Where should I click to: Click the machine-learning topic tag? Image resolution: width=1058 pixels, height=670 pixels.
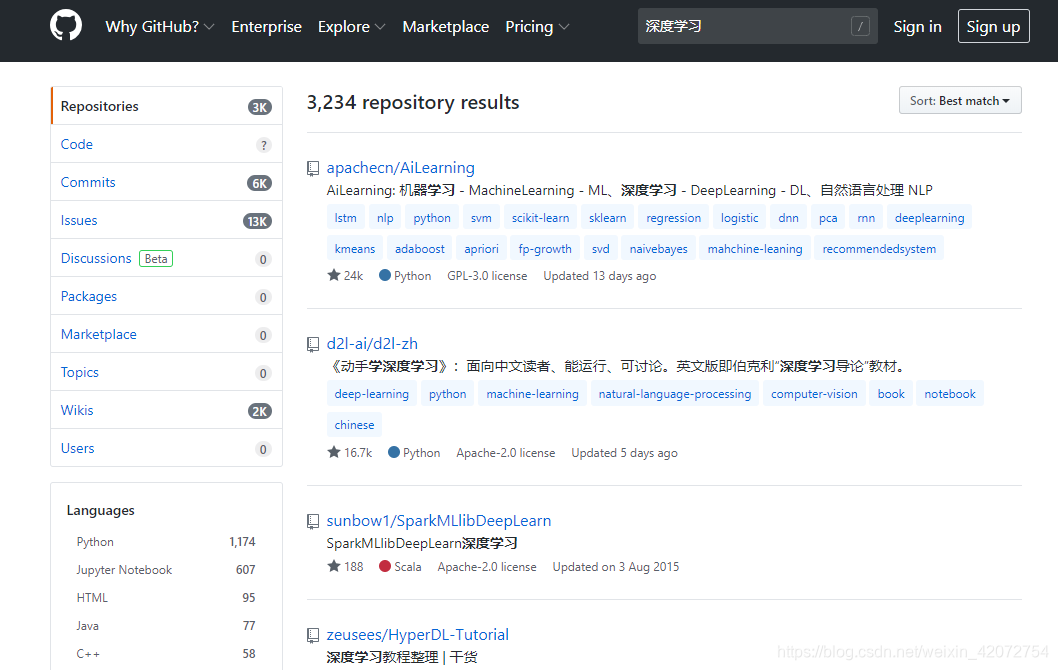pos(532,393)
